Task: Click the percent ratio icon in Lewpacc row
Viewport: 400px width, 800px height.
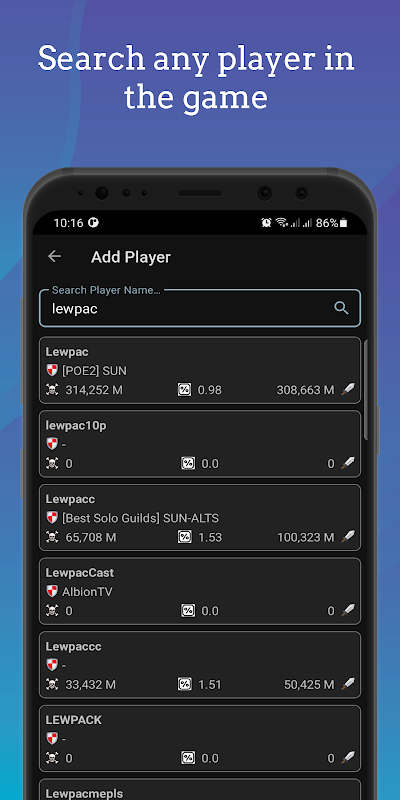Action: (185, 537)
